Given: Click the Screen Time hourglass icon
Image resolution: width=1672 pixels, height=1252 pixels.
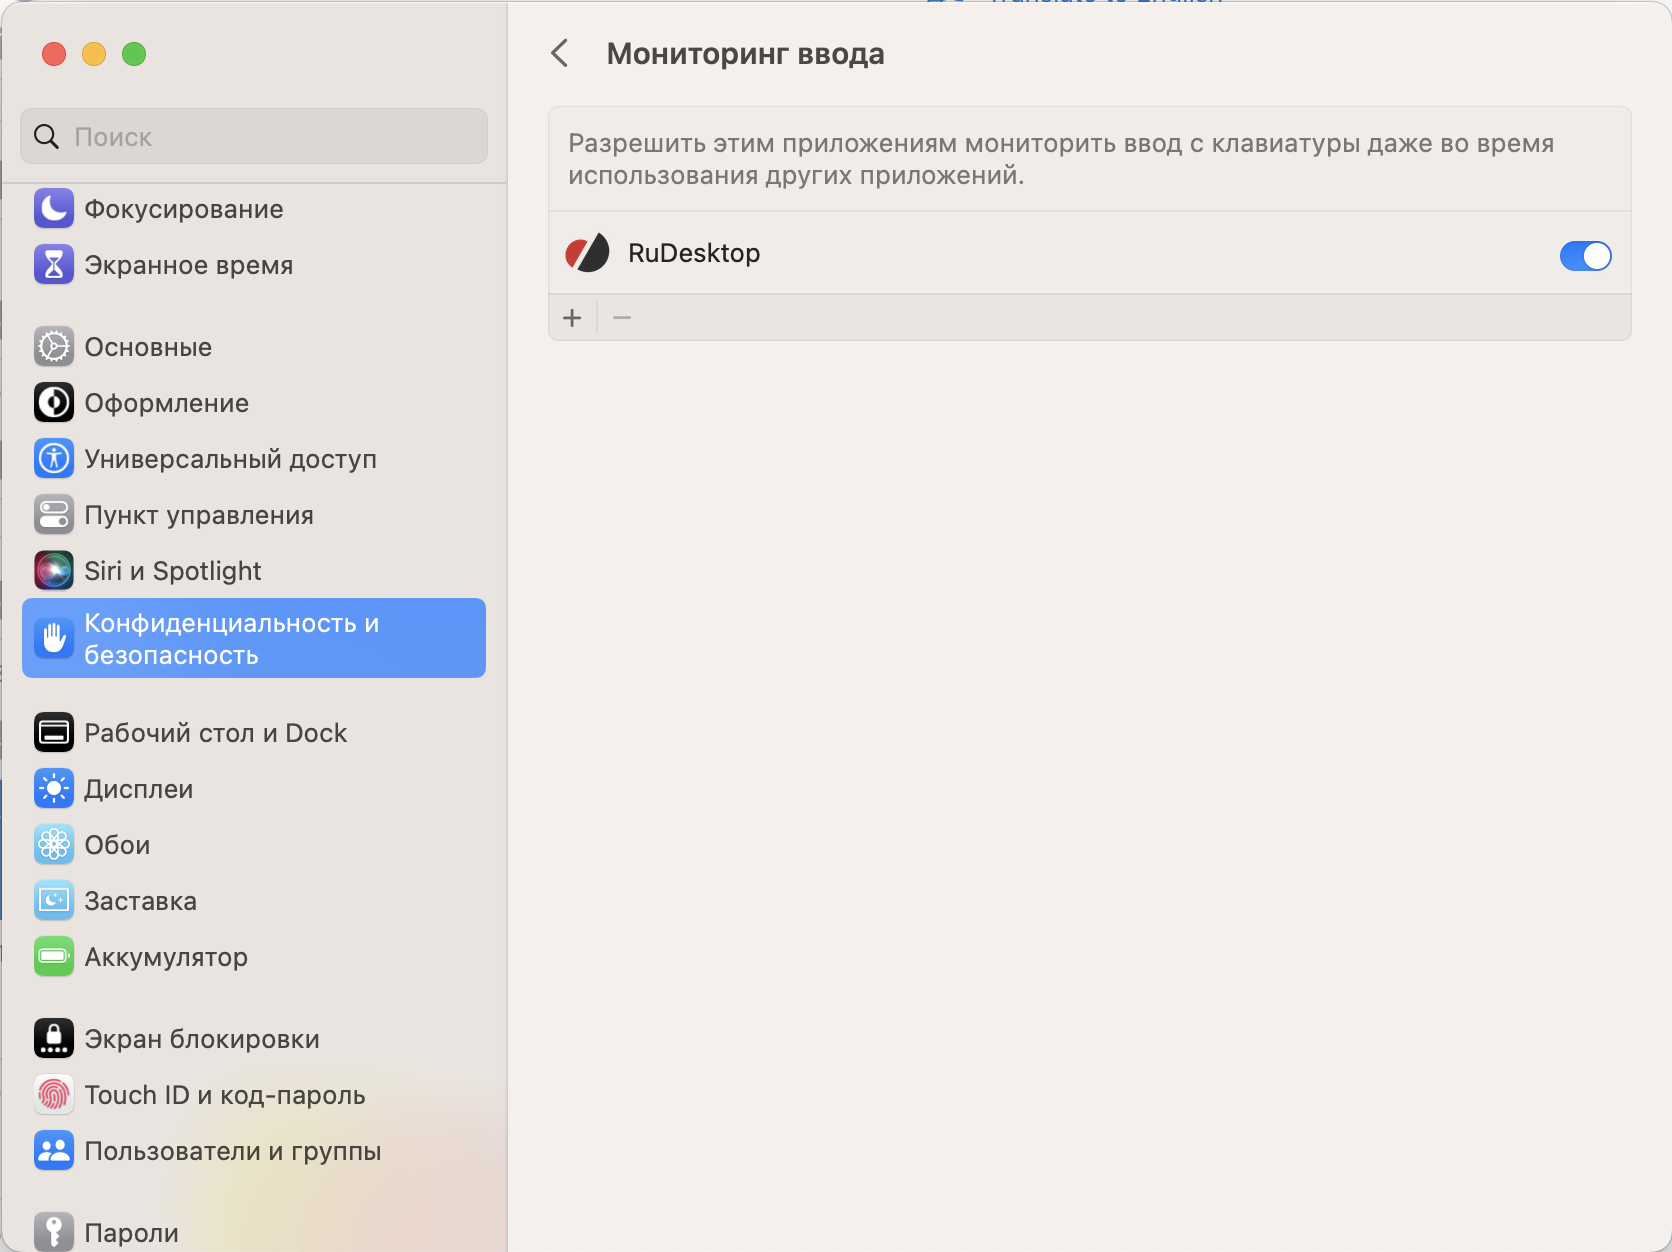Looking at the screenshot, I should 54,265.
